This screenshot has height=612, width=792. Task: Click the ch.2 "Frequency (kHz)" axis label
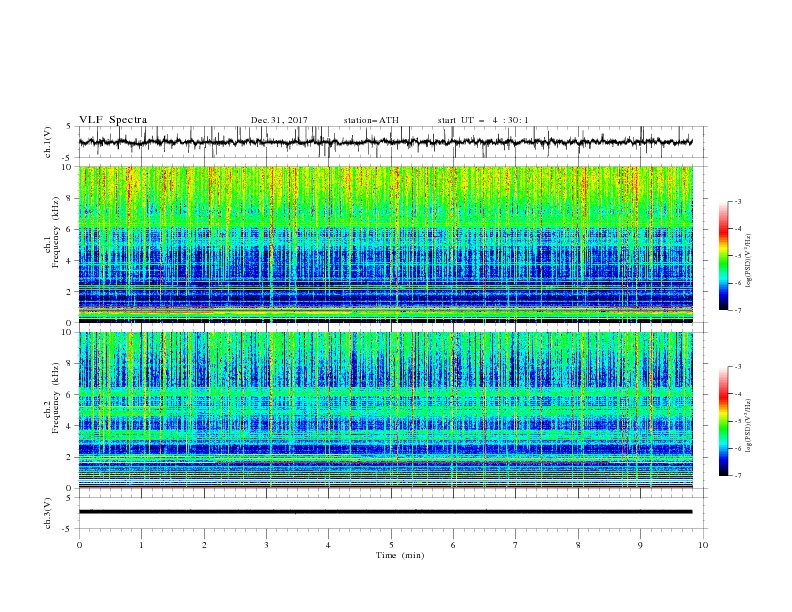(x=56, y=397)
